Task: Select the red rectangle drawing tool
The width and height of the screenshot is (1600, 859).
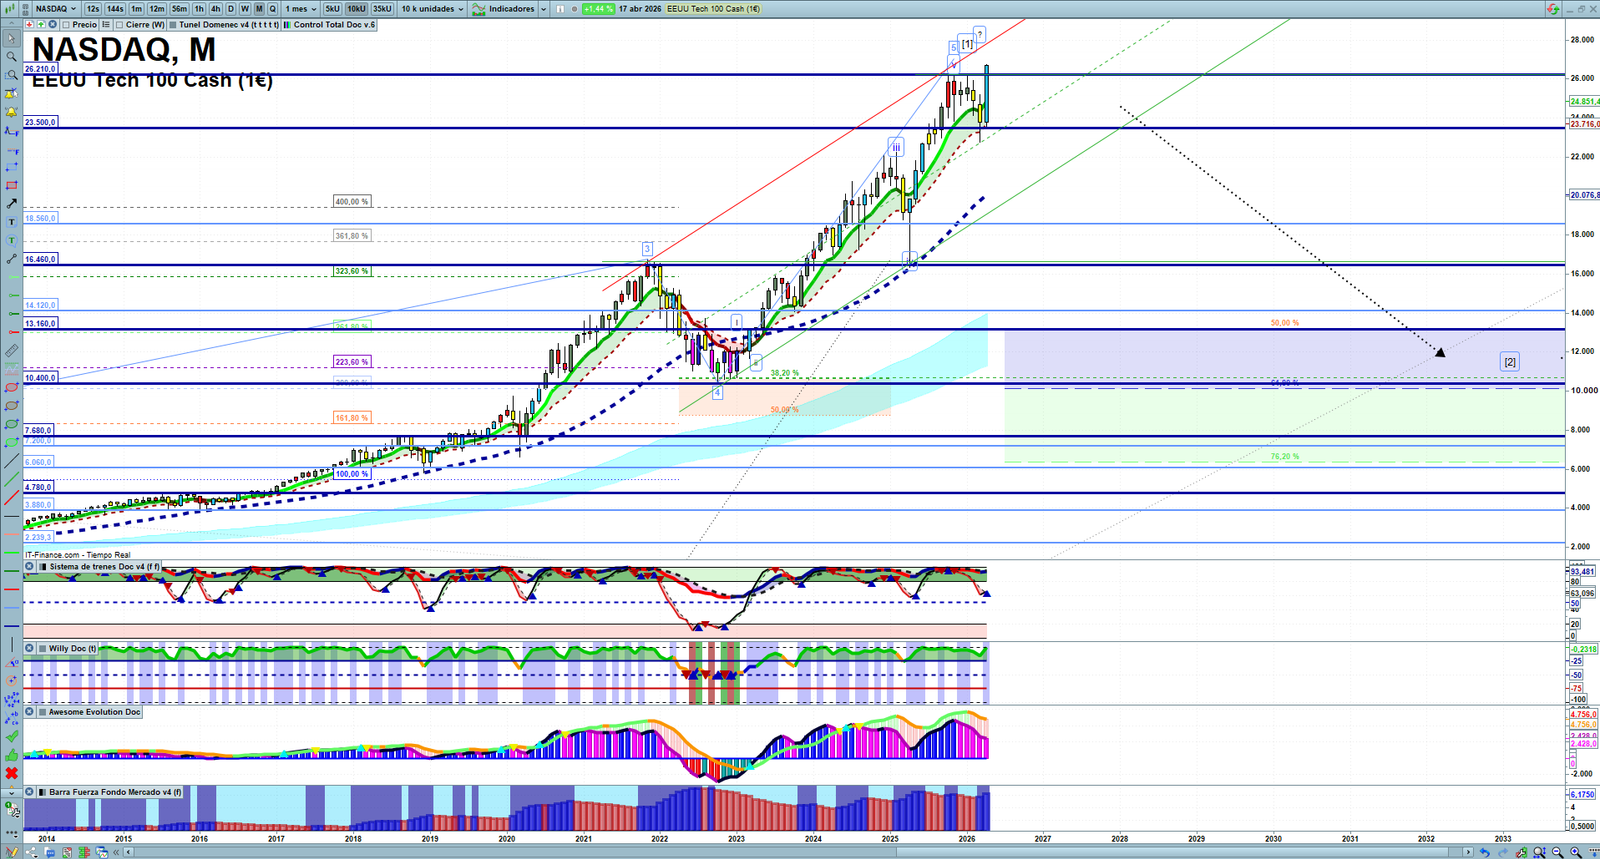Action: [11, 185]
